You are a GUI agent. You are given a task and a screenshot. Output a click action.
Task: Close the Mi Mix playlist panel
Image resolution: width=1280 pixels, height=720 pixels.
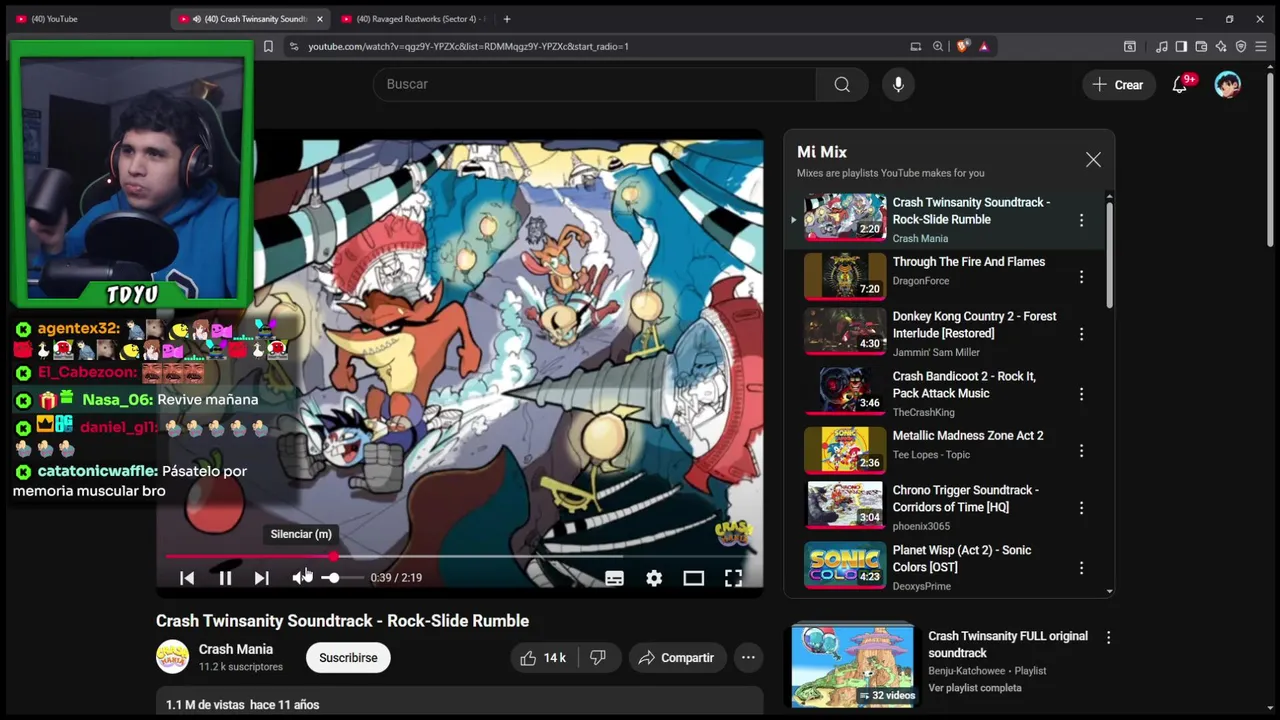pyautogui.click(x=1093, y=160)
